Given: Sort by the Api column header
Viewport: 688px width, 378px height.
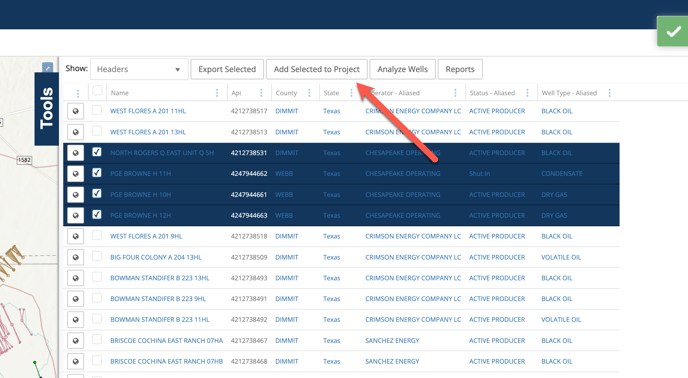Looking at the screenshot, I should pyautogui.click(x=236, y=93).
